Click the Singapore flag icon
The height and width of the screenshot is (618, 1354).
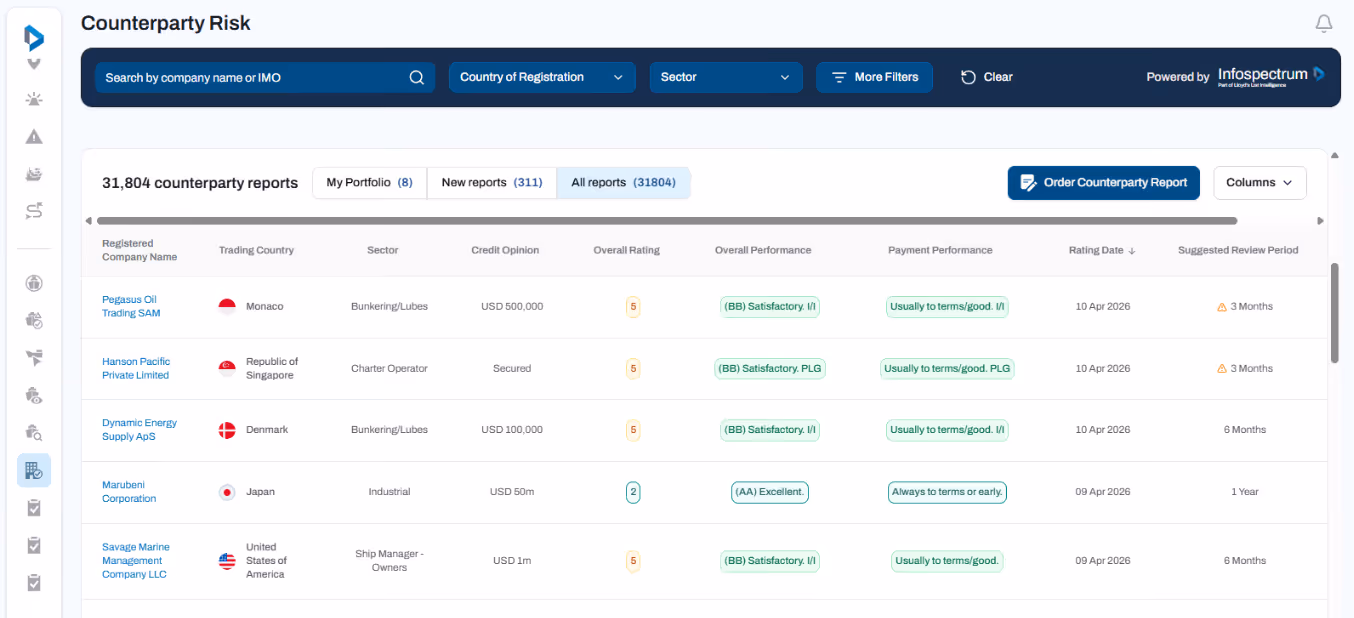(x=227, y=368)
